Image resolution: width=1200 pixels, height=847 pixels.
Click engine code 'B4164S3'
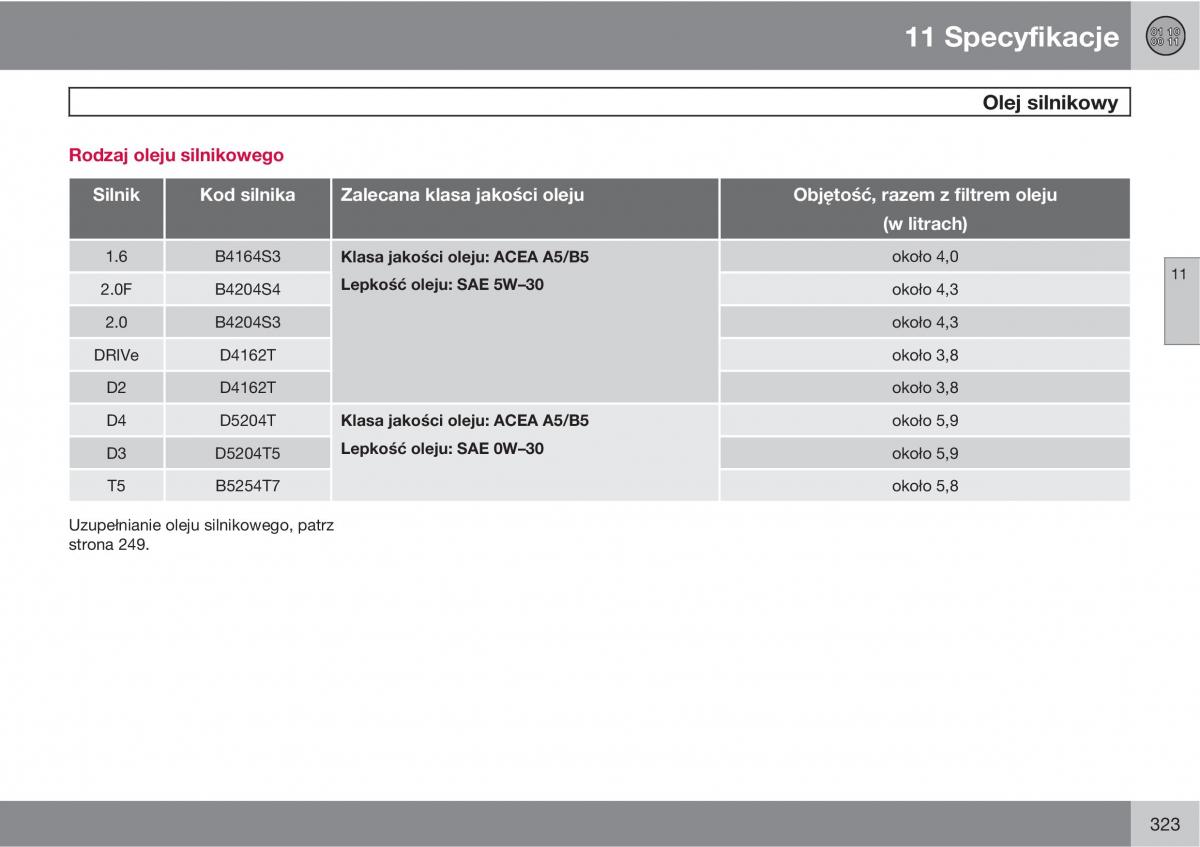pyautogui.click(x=247, y=256)
